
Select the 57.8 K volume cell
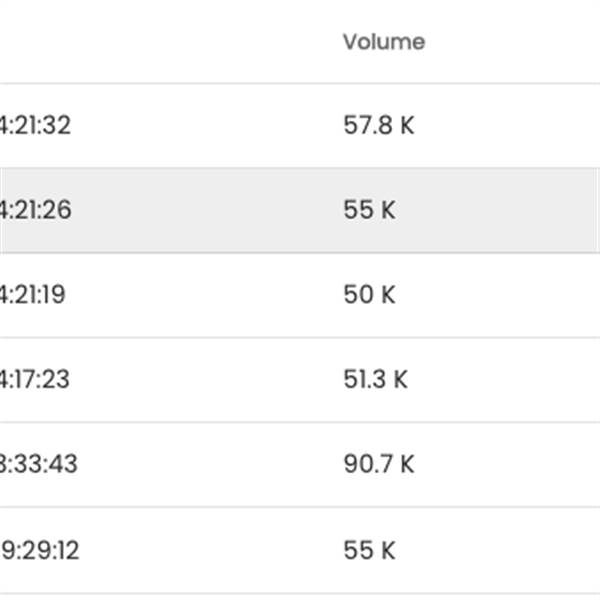[x=378, y=126]
